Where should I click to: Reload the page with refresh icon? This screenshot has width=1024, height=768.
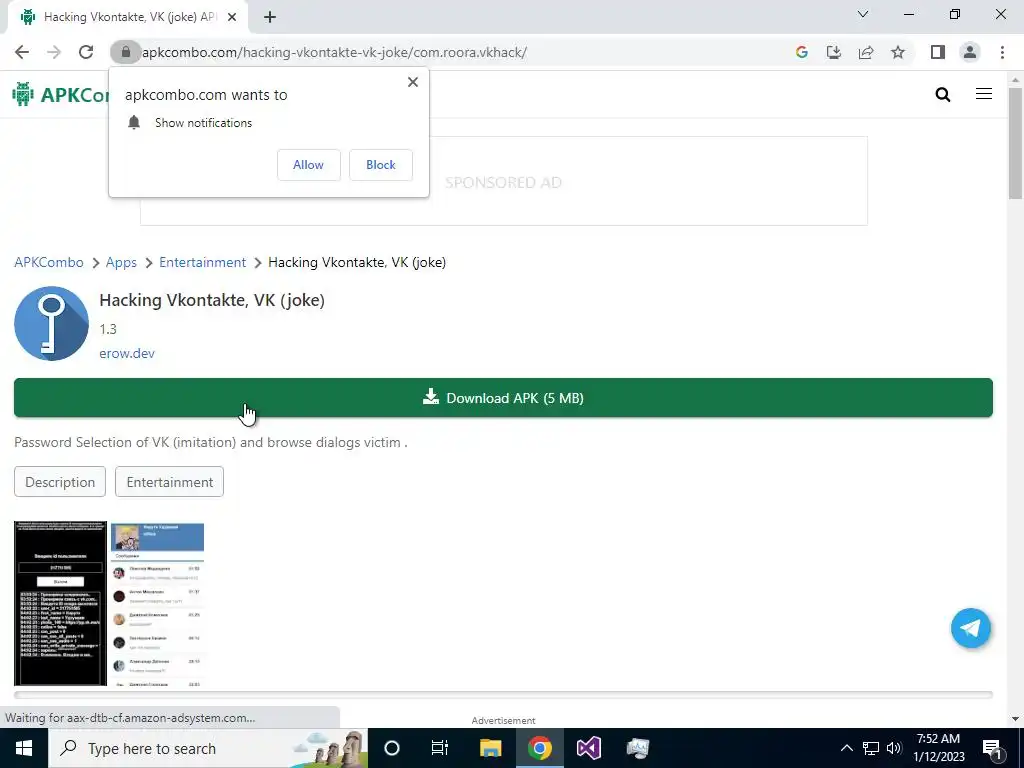tap(86, 52)
